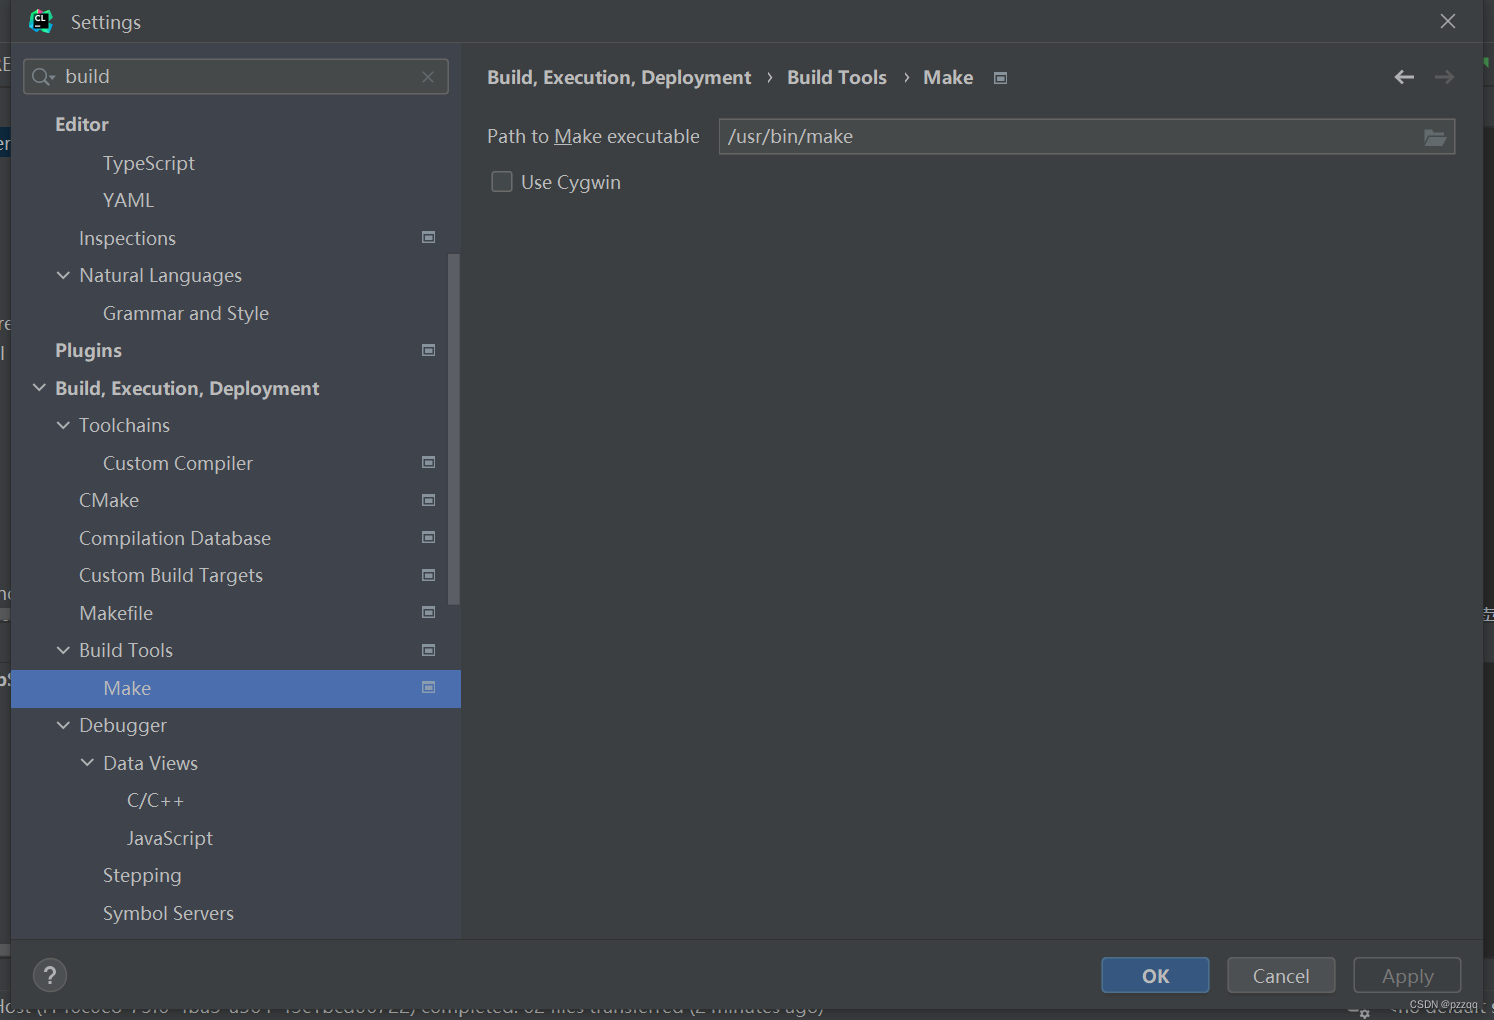The width and height of the screenshot is (1494, 1020).
Task: Open the CMake settings page
Action: point(109,500)
